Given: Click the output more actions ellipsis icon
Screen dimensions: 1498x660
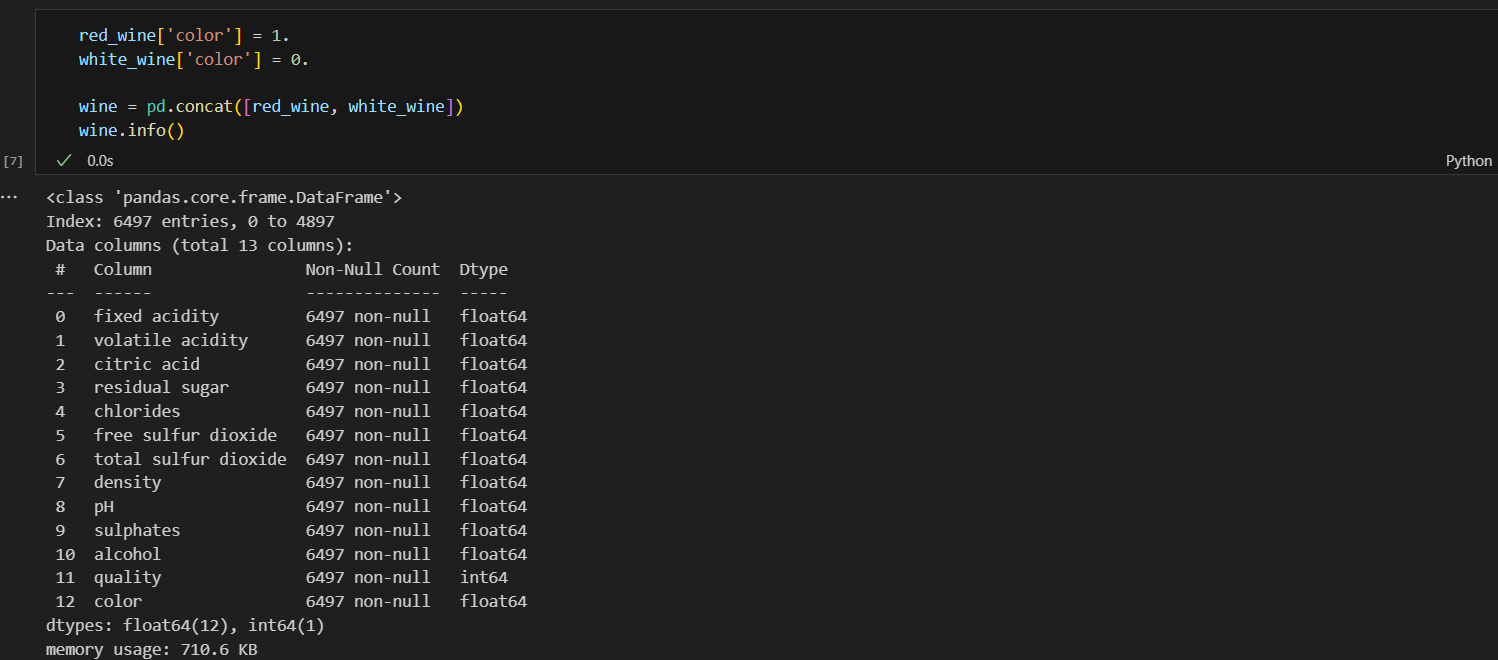Looking at the screenshot, I should (10, 197).
